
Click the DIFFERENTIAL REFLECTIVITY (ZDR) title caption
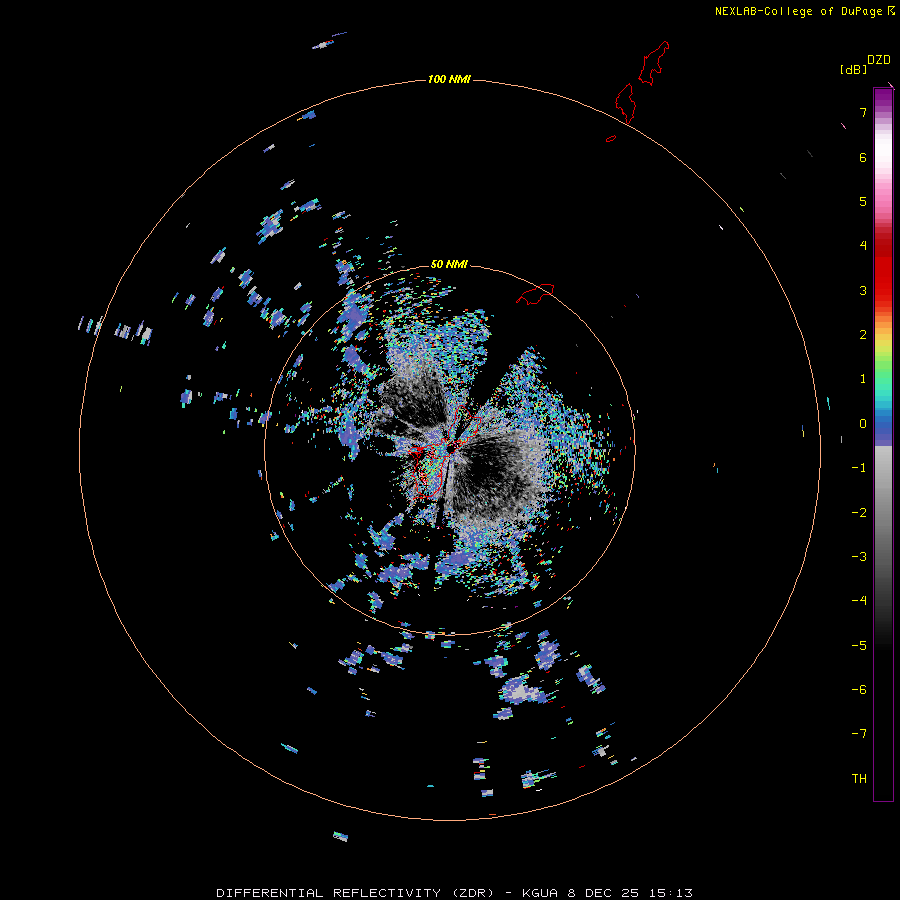(355, 893)
